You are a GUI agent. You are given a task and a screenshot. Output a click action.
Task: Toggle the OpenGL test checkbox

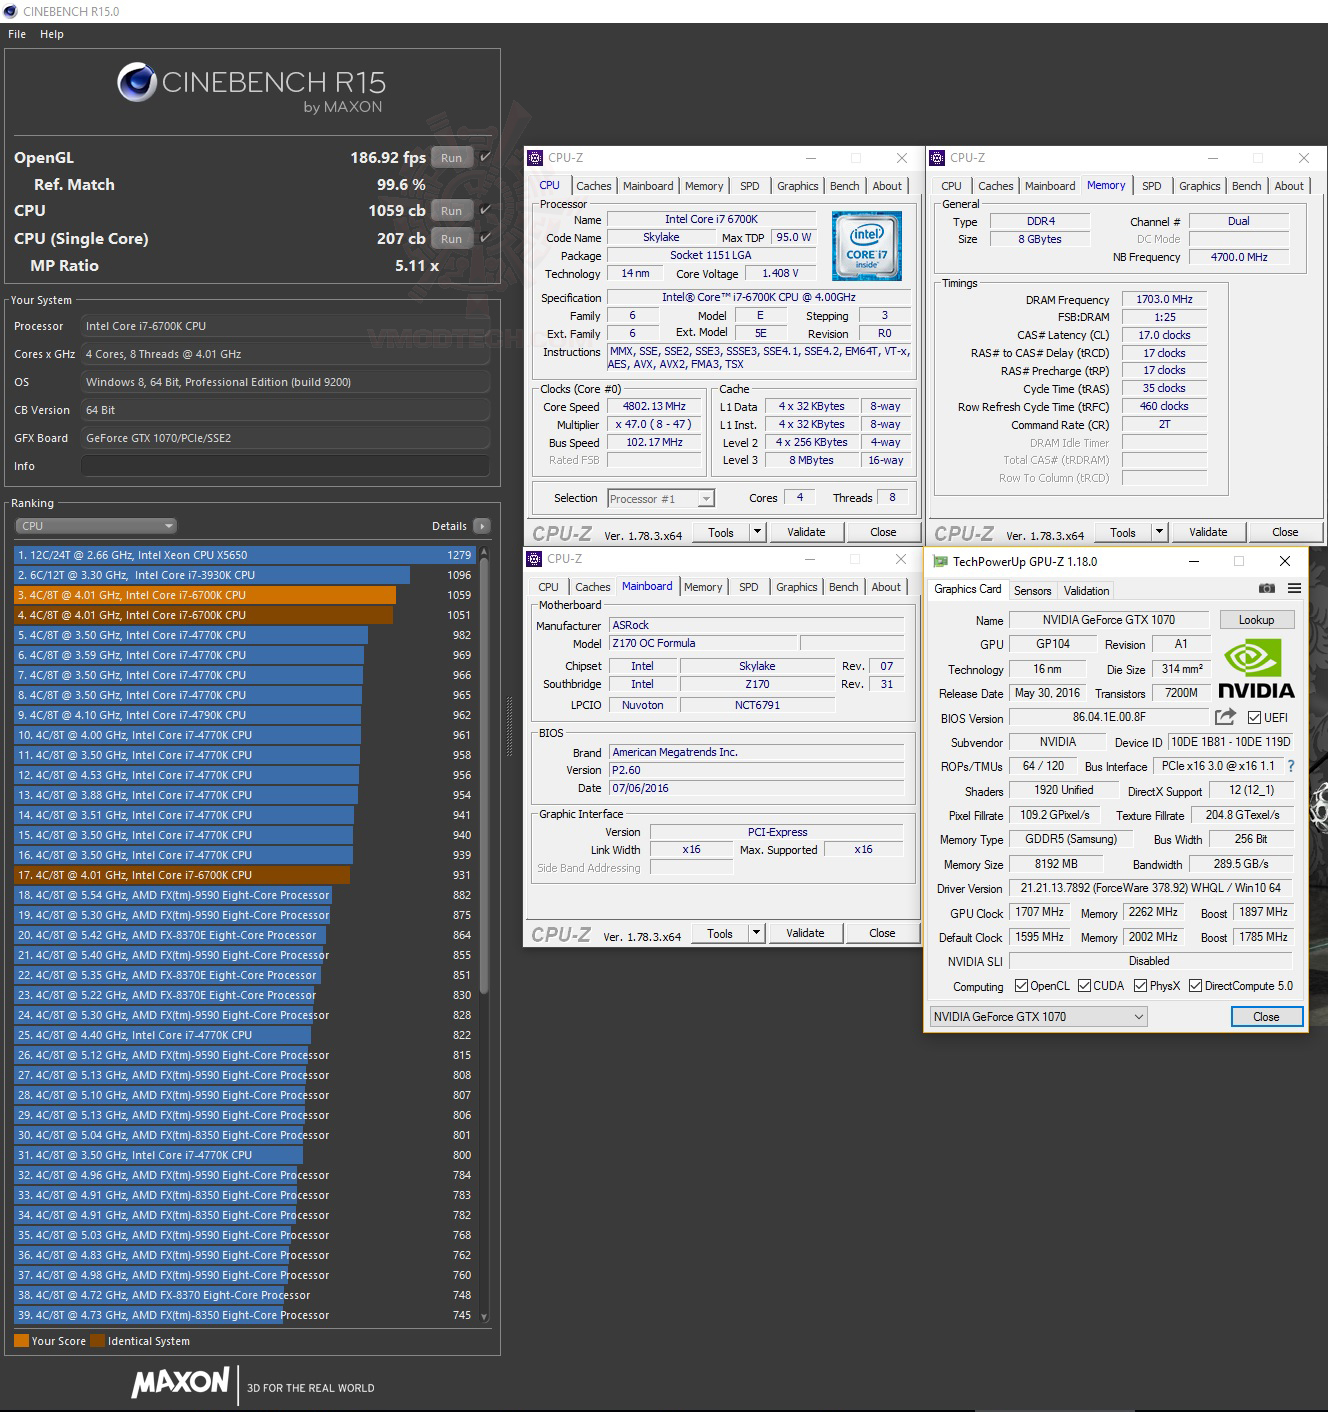[x=485, y=157]
